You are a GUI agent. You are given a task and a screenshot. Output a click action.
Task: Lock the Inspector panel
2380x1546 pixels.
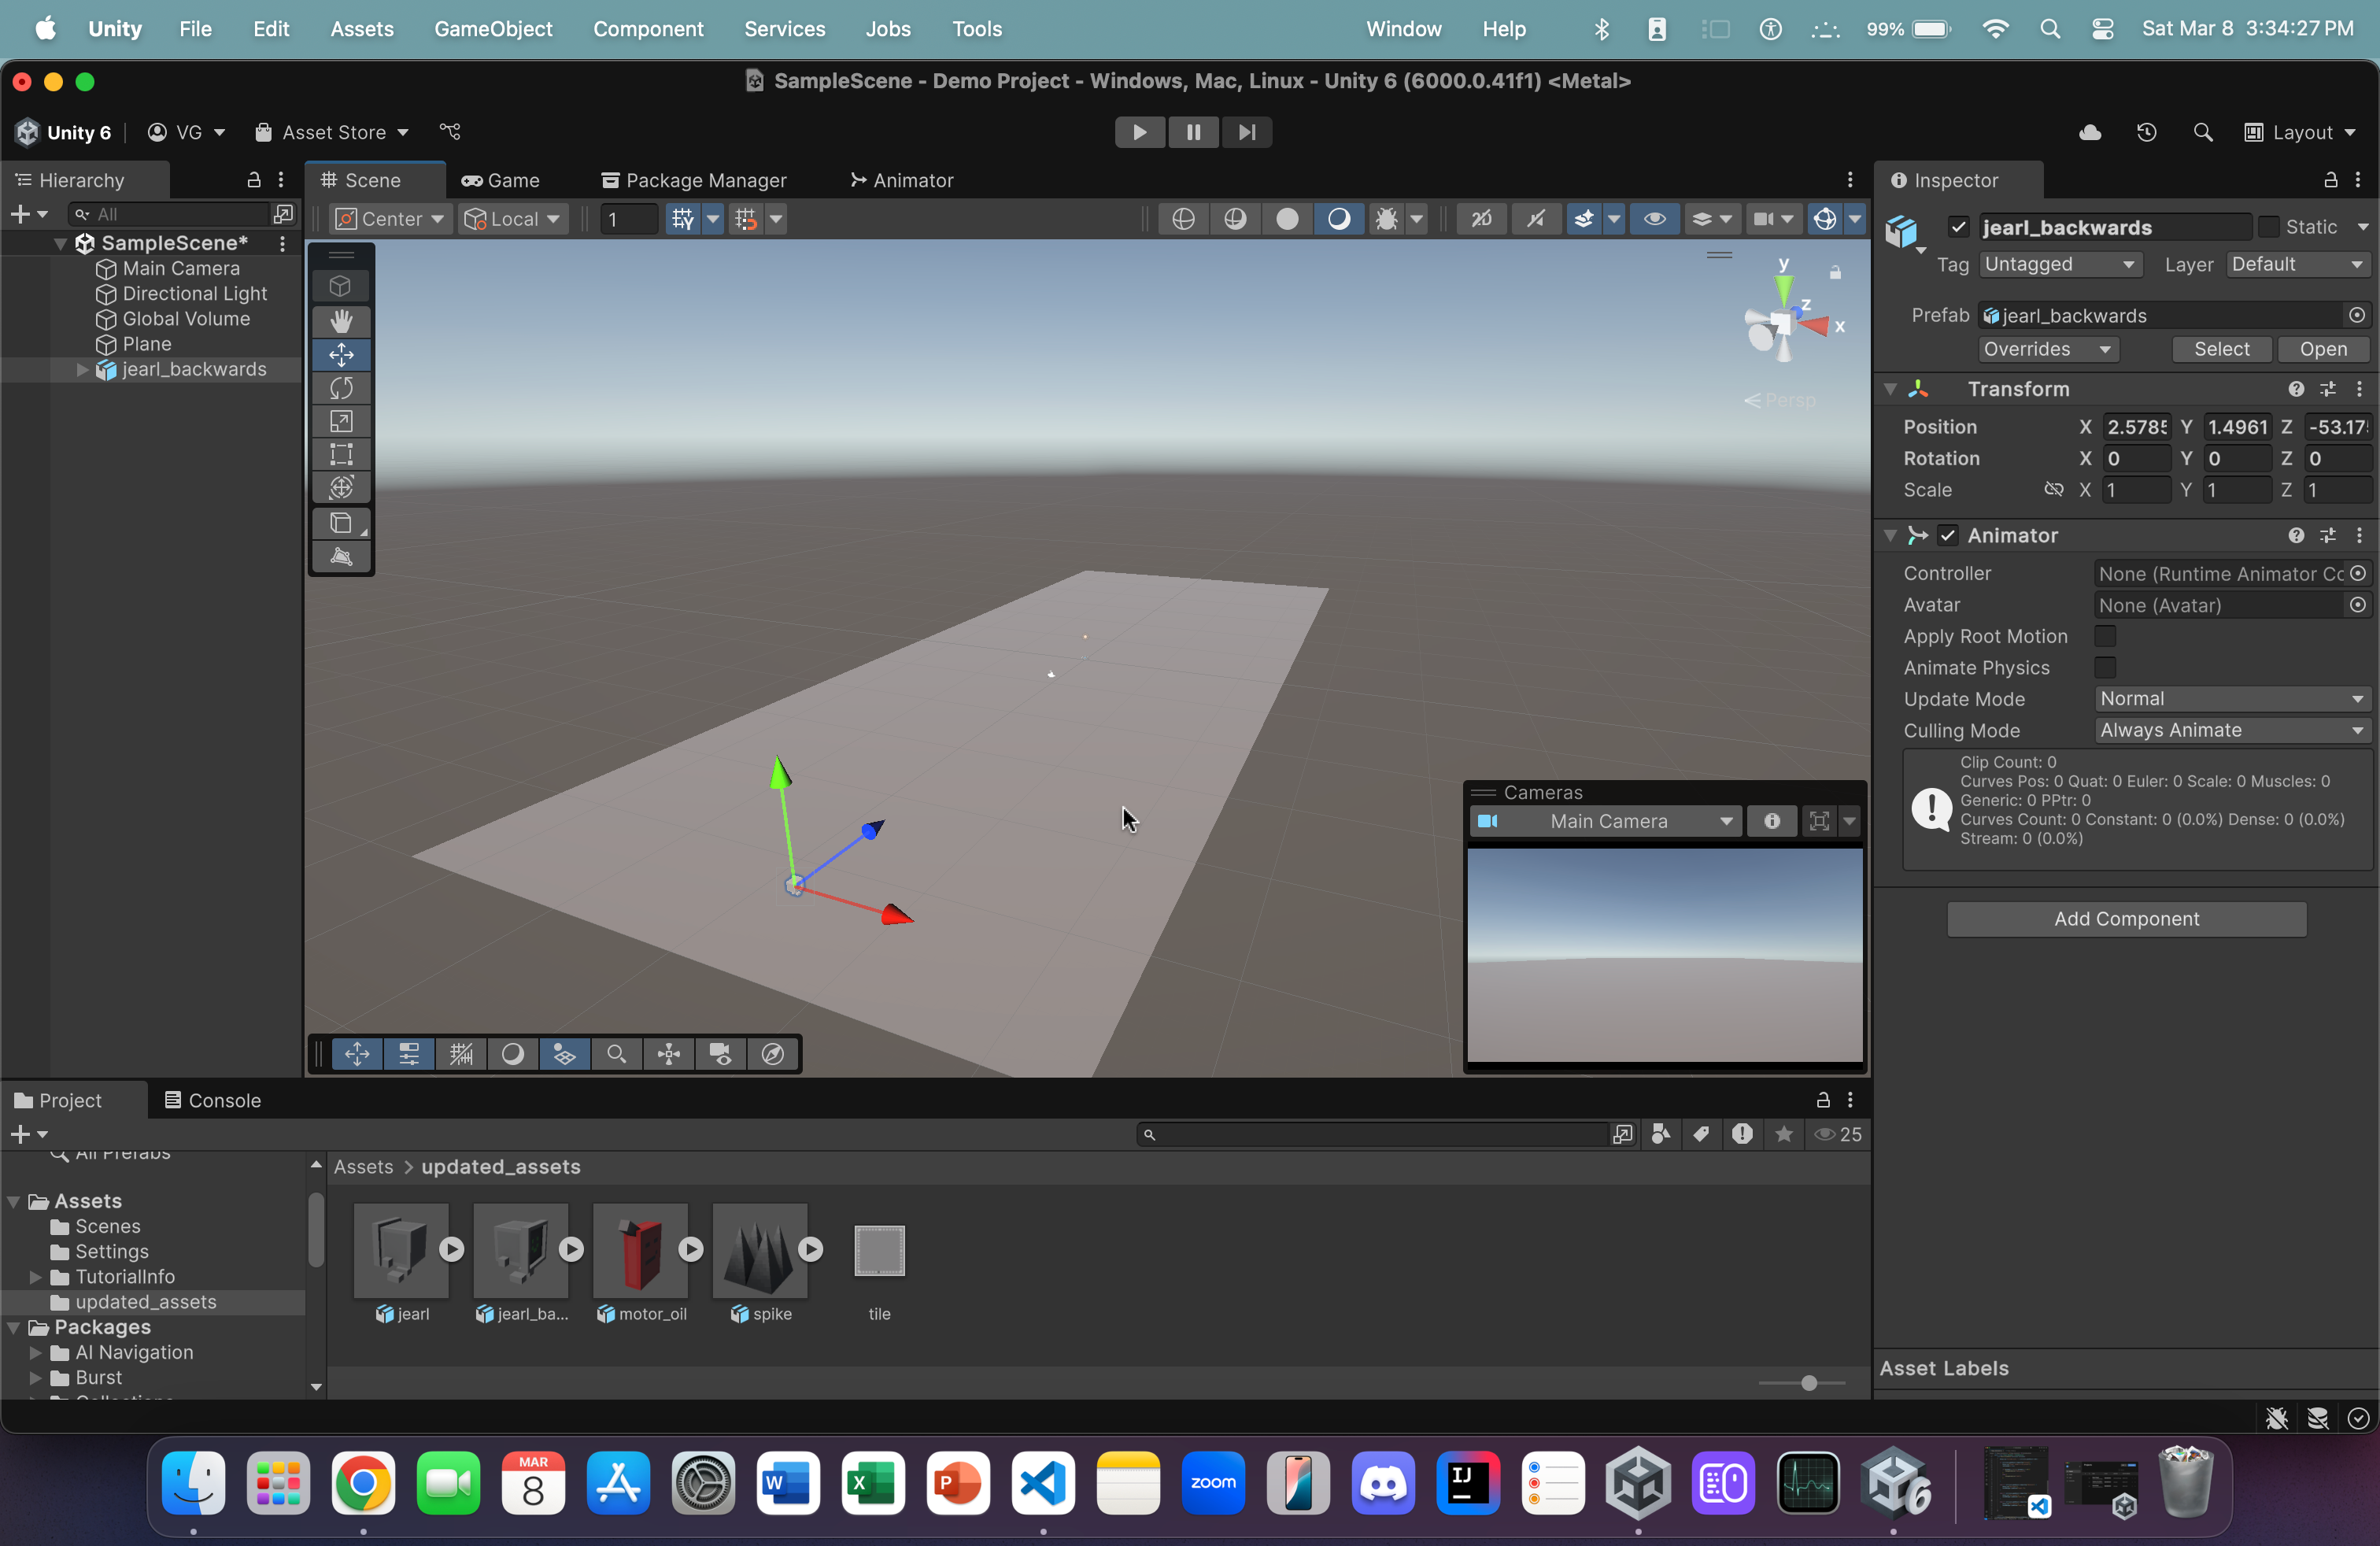pyautogui.click(x=2330, y=180)
